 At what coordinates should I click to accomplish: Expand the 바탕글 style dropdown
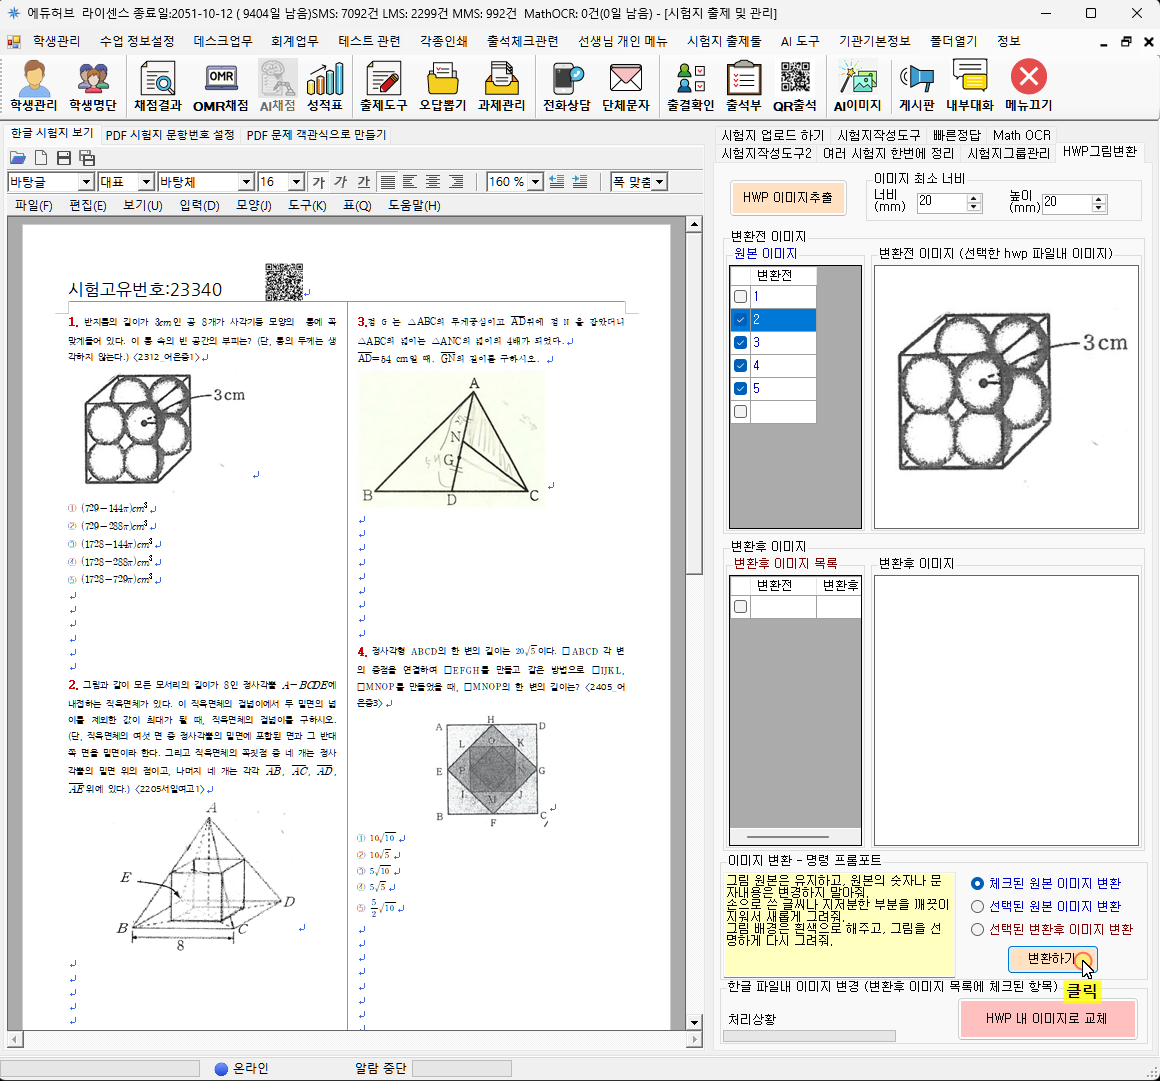click(x=86, y=182)
